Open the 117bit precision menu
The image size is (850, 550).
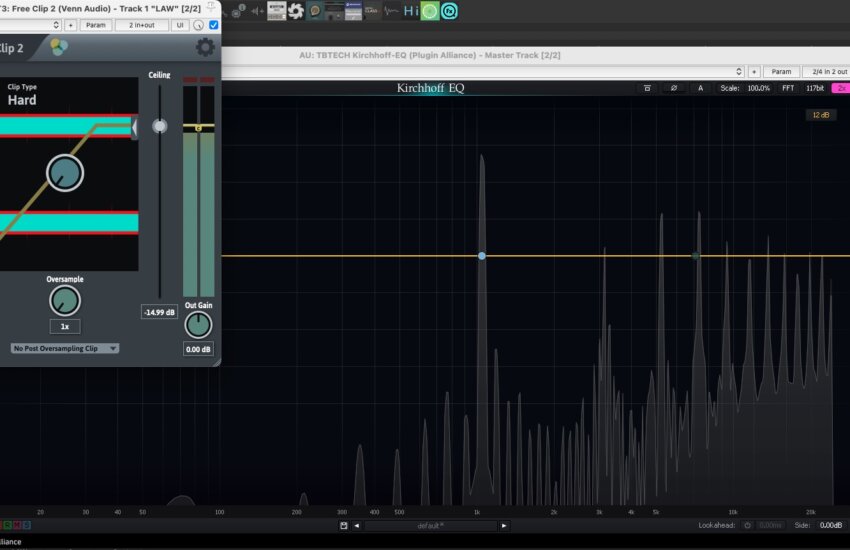click(x=814, y=88)
